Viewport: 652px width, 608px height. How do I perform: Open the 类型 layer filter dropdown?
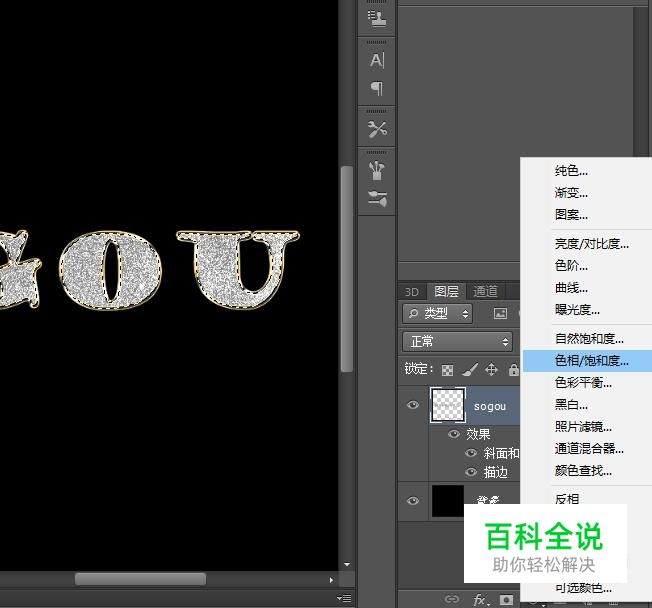pos(437,313)
